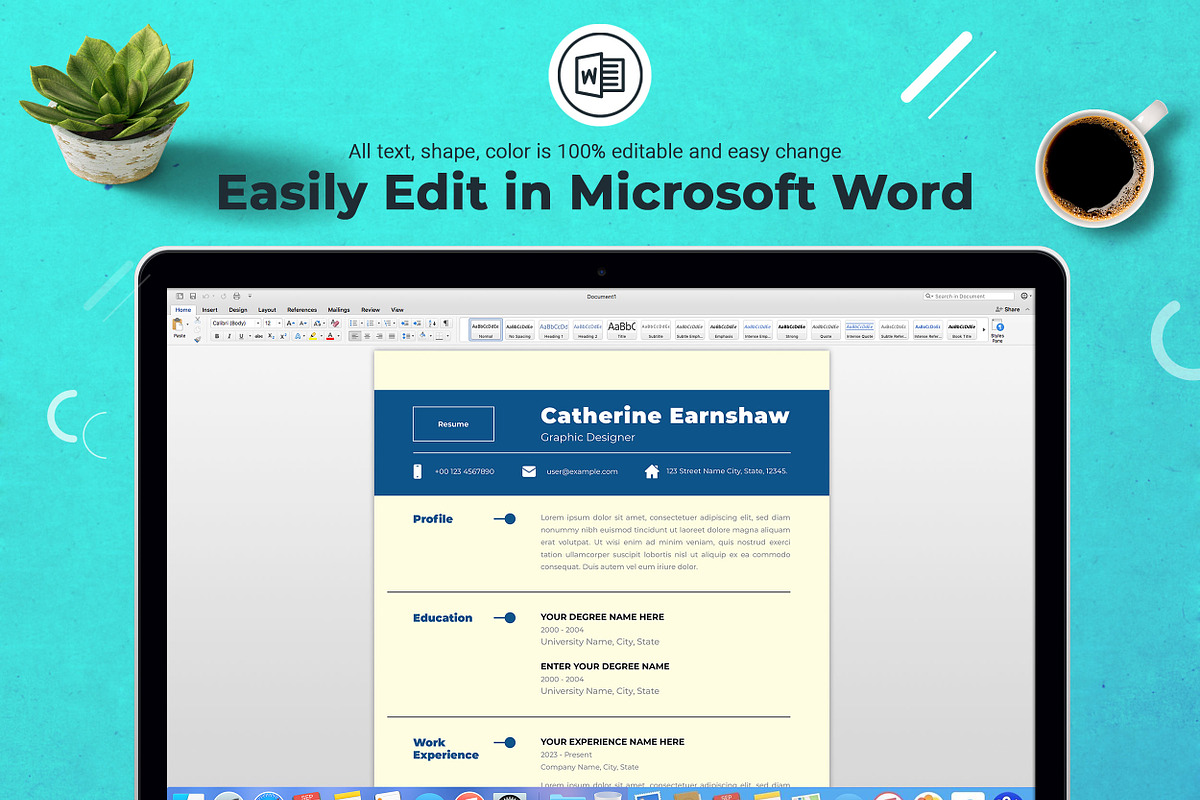
Task: Collapse the ribbon using the chevron near Share
Action: 1027,309
